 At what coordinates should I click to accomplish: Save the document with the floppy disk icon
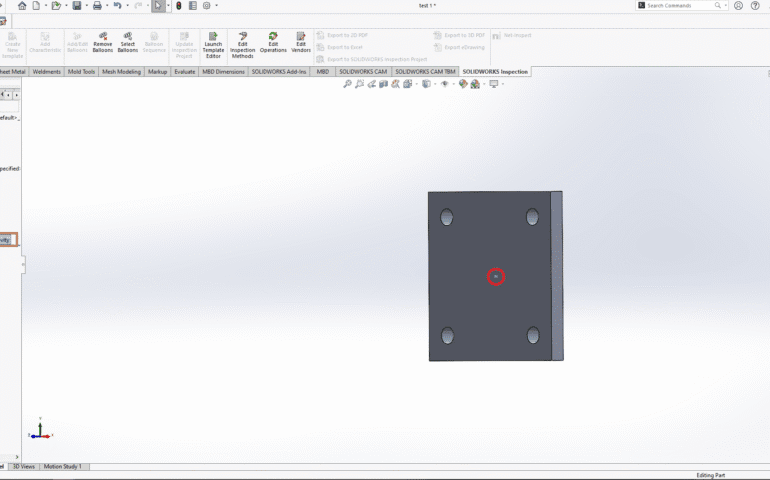tap(77, 5)
